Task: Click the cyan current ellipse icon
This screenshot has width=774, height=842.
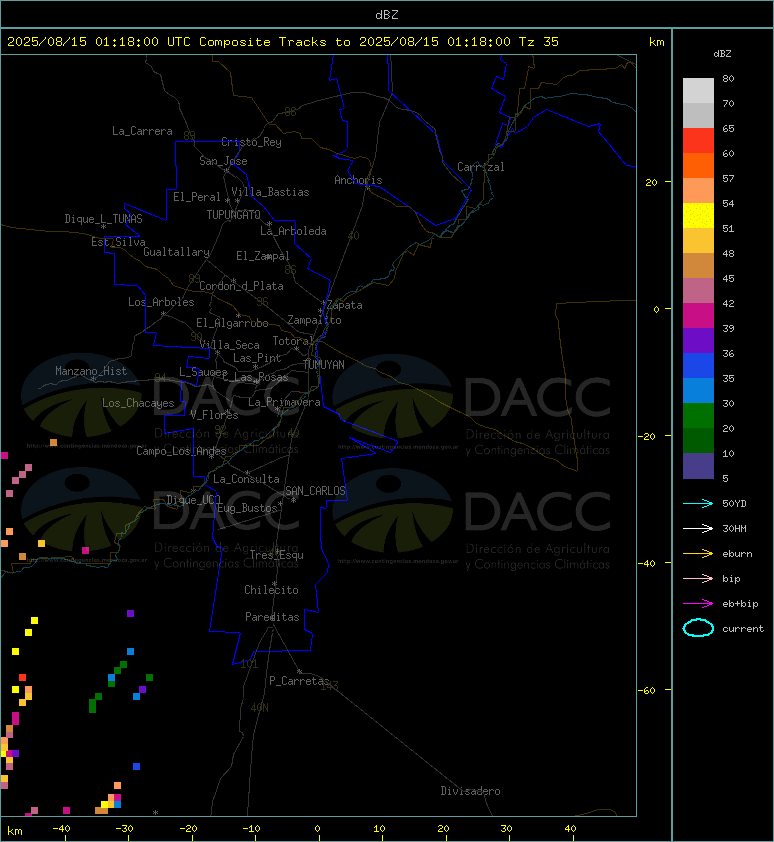Action: click(698, 628)
